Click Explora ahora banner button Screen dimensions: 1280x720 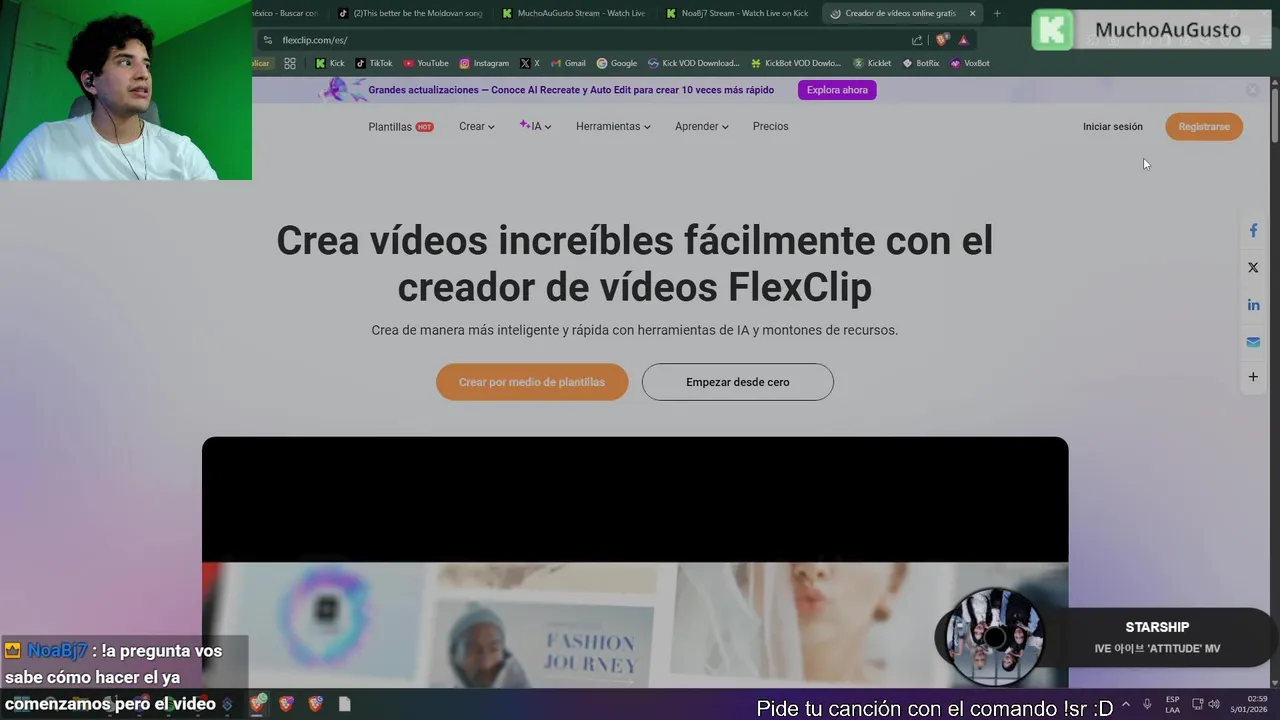click(x=837, y=90)
